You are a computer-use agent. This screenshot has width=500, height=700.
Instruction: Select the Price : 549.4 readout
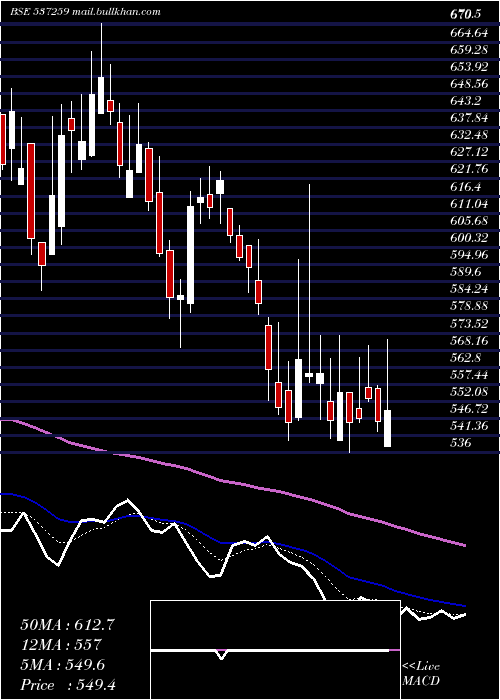point(67,685)
